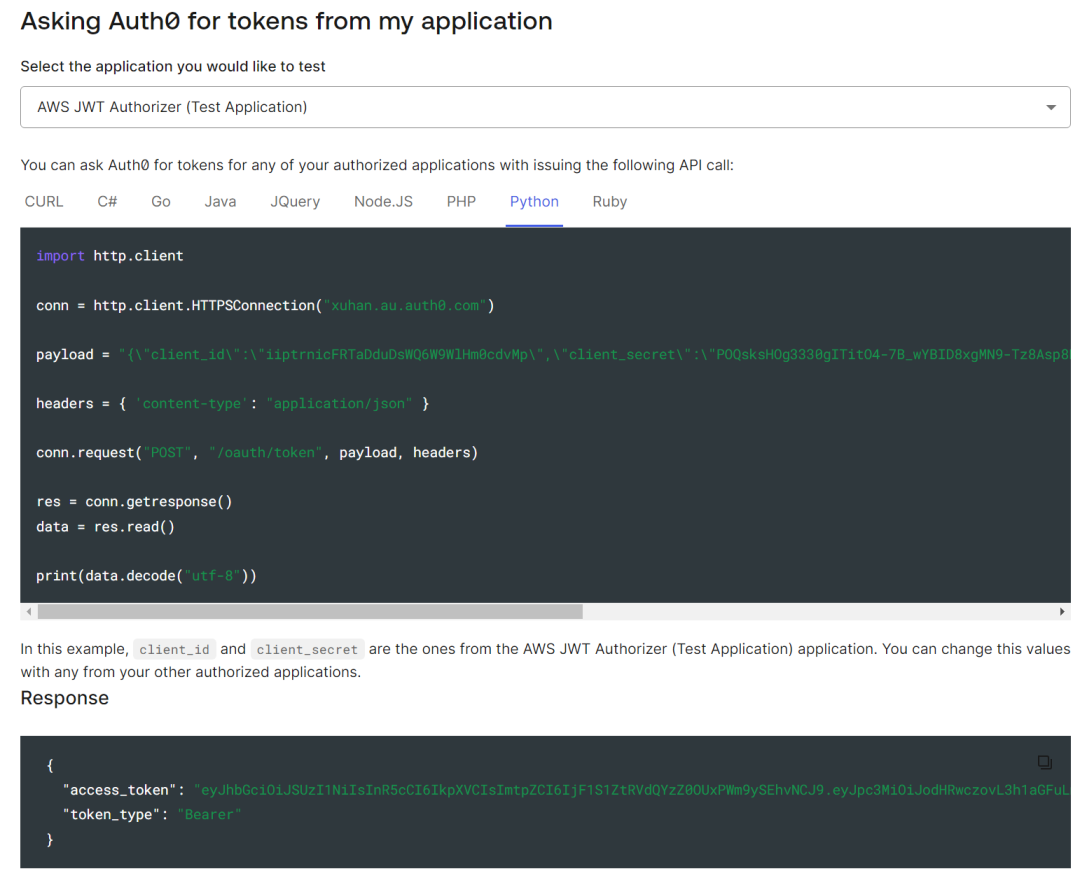Click the 'import http.client' code line
This screenshot has width=1080, height=869.
[x=110, y=256]
